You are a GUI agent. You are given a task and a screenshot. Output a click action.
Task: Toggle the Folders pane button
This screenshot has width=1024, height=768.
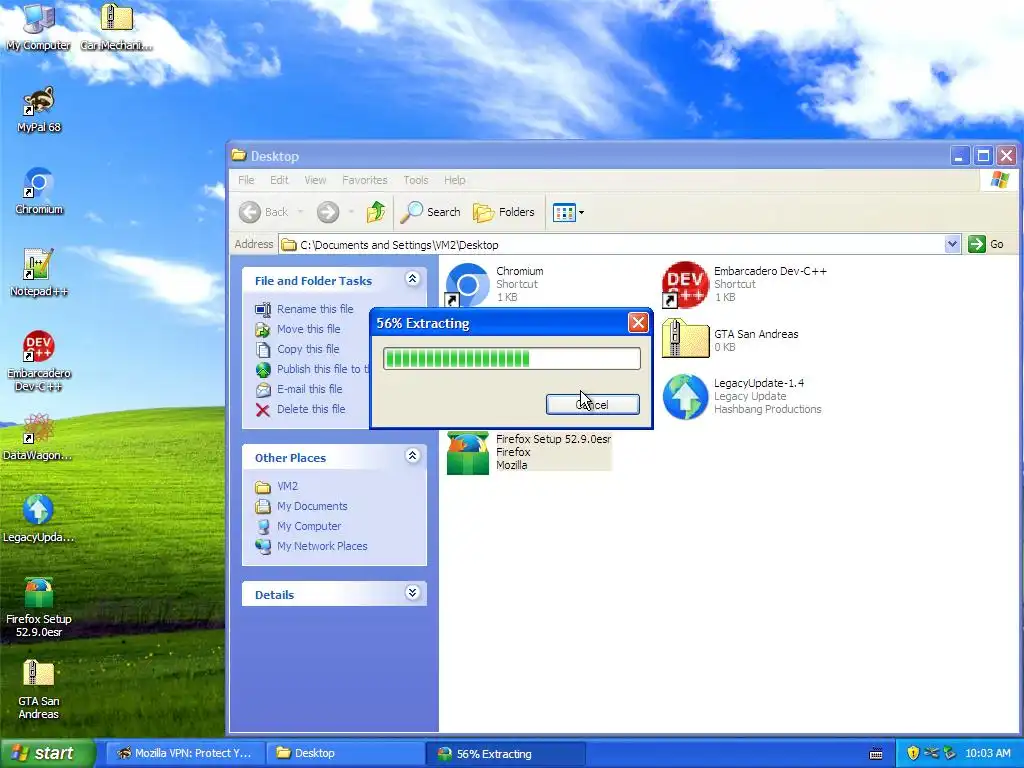click(x=504, y=212)
